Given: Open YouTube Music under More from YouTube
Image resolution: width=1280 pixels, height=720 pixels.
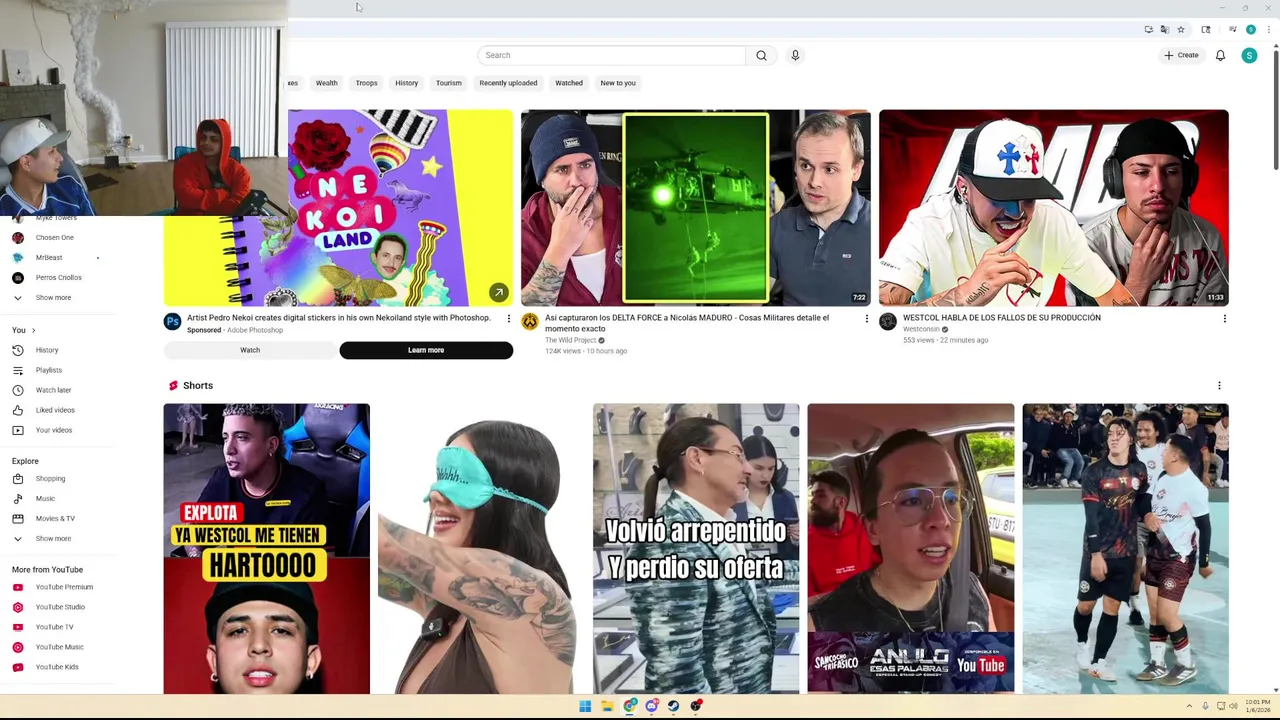Looking at the screenshot, I should pos(58,647).
